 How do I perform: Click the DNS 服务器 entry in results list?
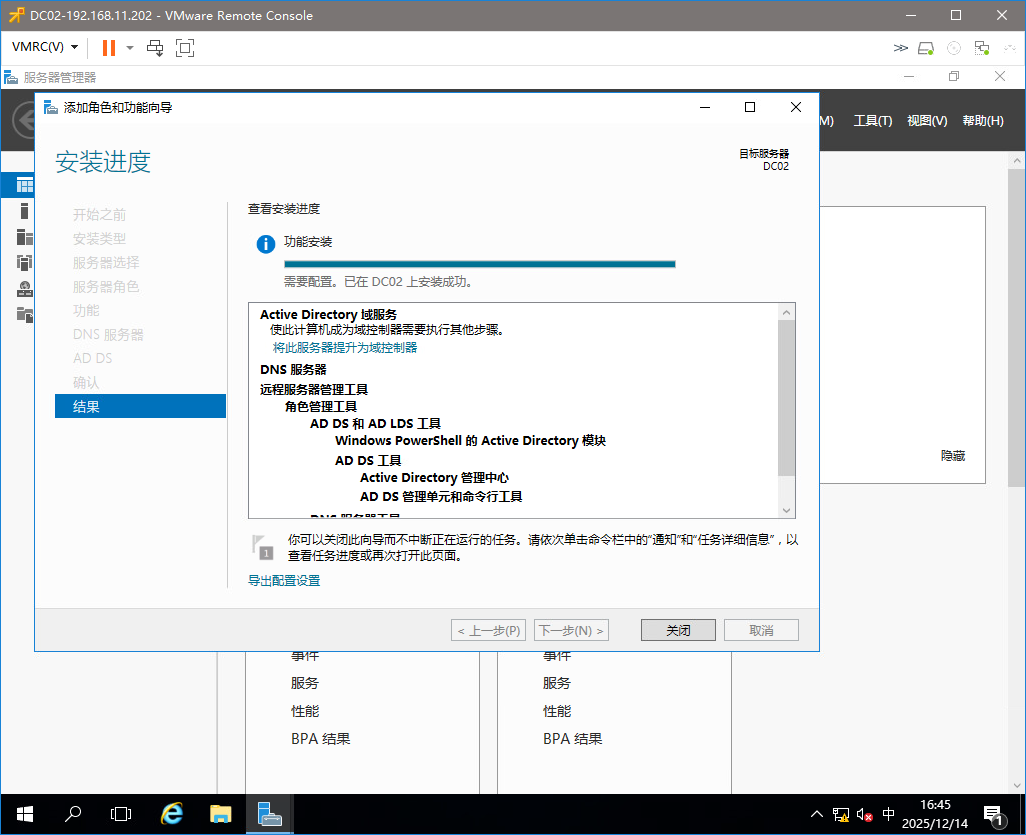pyautogui.click(x=292, y=370)
